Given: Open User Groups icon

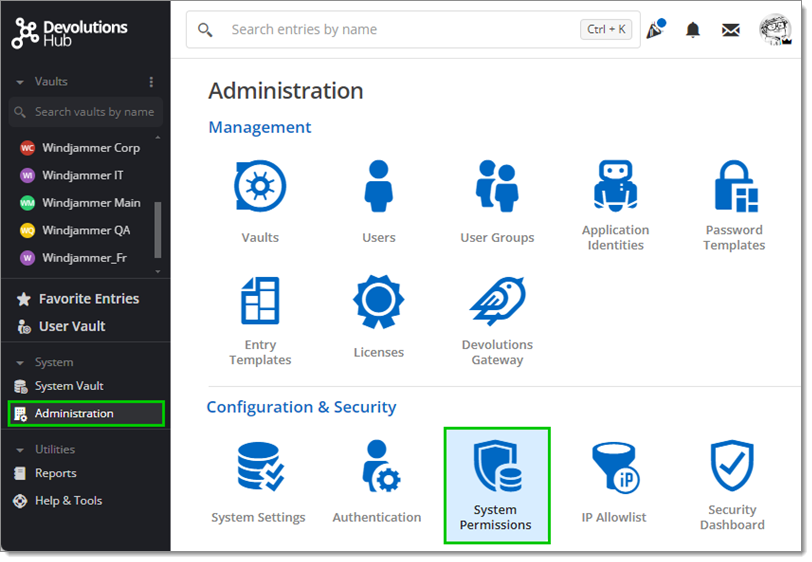Looking at the screenshot, I should pyautogui.click(x=497, y=185).
